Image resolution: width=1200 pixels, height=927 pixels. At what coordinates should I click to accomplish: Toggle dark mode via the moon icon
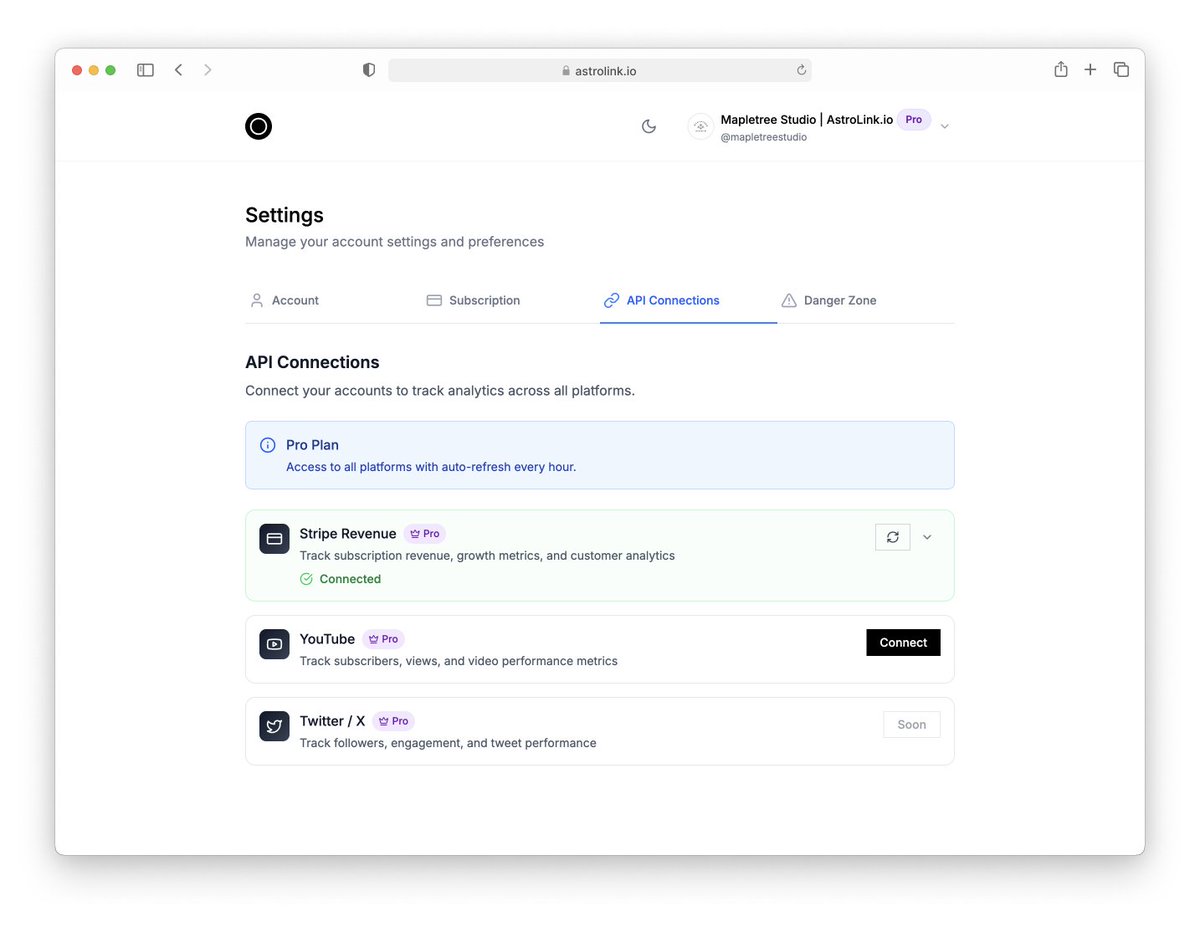pyautogui.click(x=648, y=126)
